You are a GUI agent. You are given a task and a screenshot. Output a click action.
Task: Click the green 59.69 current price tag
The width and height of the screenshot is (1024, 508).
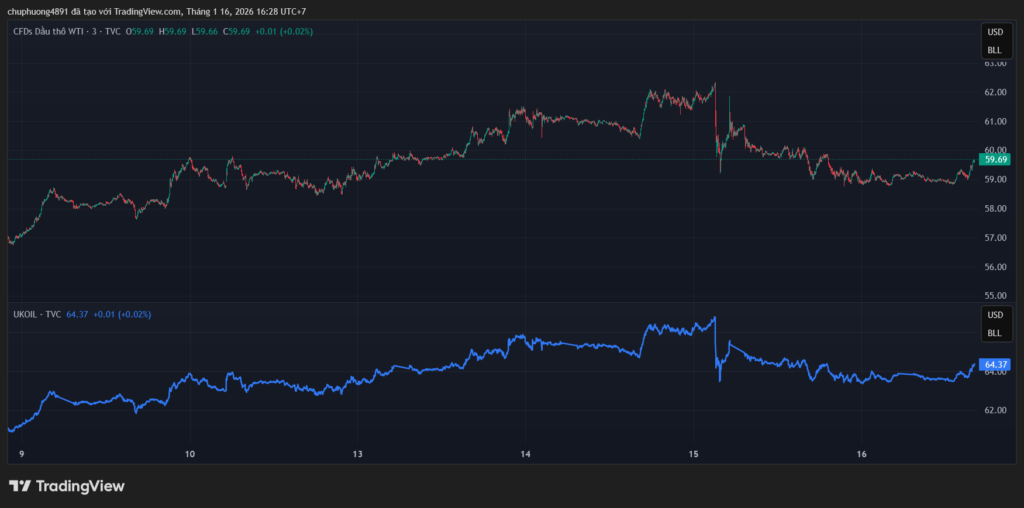(995, 159)
